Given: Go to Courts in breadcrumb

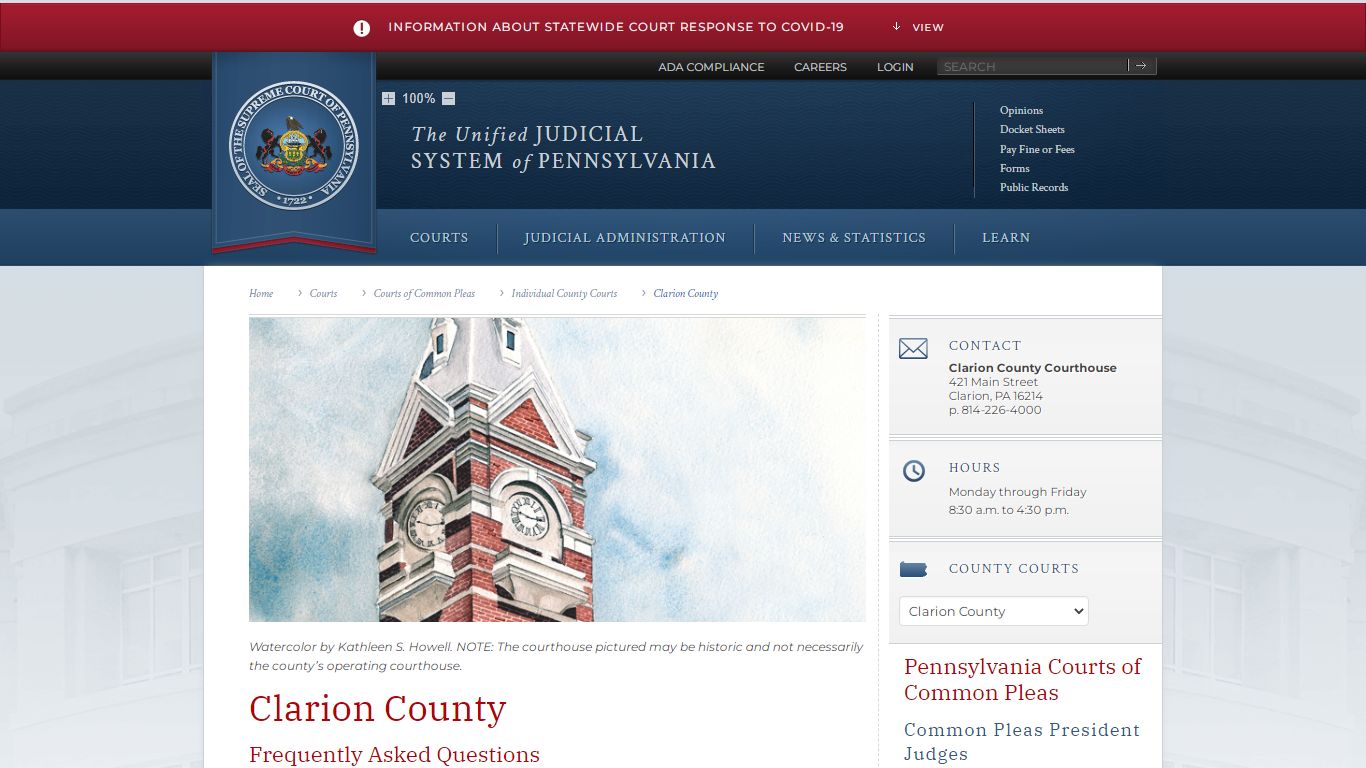Looking at the screenshot, I should click(x=323, y=293).
